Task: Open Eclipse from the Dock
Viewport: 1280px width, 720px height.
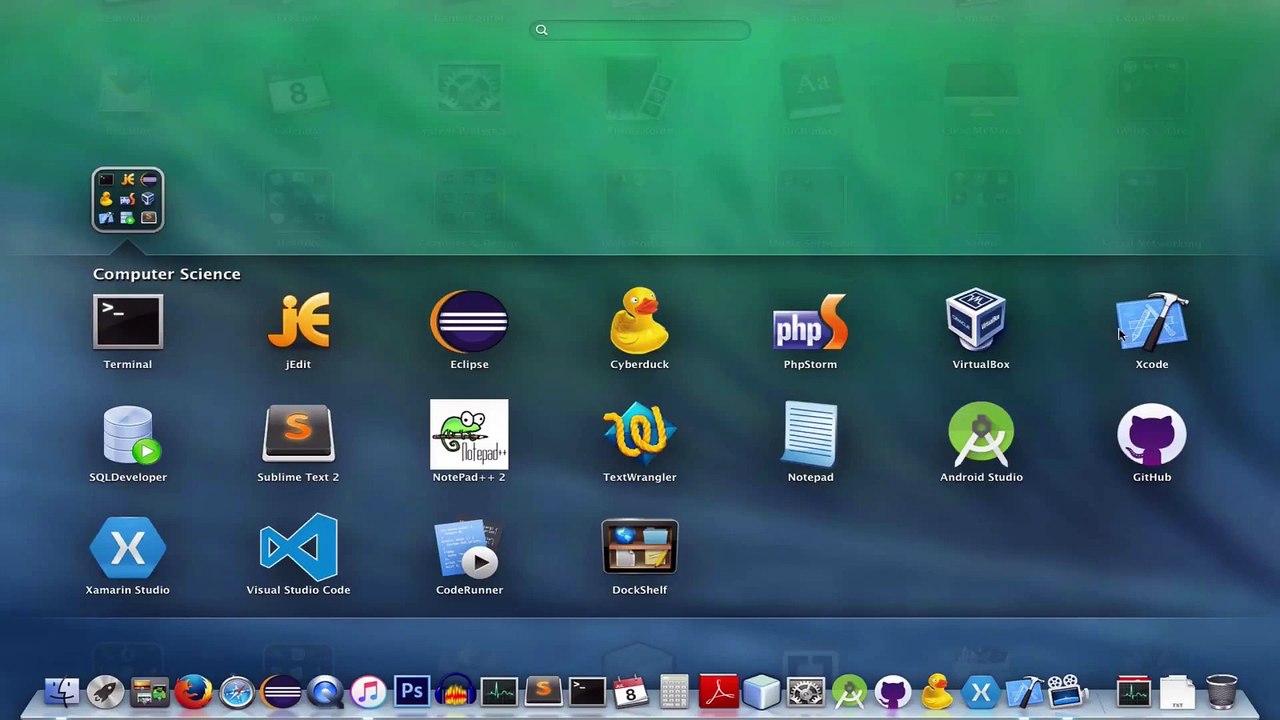Action: 281,692
